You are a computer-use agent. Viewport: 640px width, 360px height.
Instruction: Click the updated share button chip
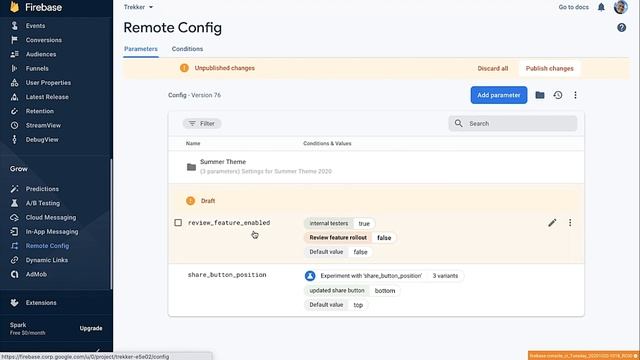click(336, 291)
